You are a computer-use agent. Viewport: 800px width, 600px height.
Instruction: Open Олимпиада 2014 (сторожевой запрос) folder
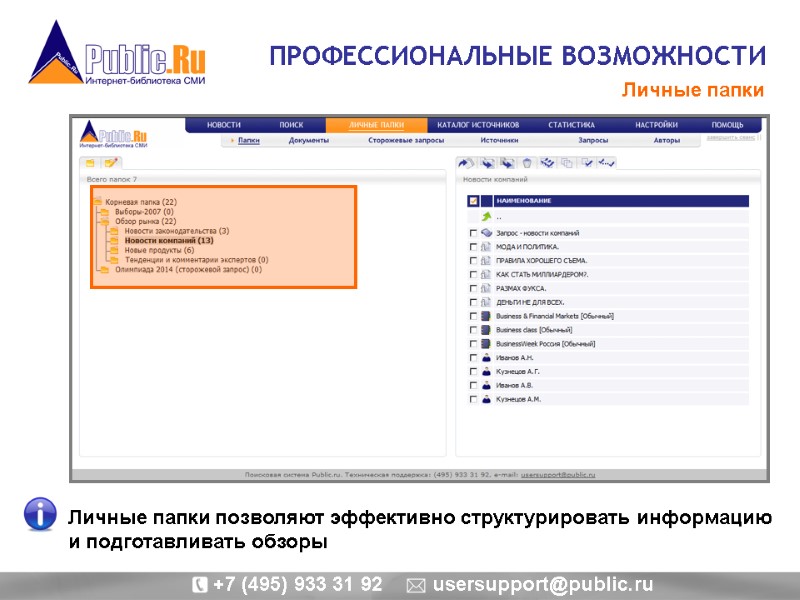tap(188, 269)
